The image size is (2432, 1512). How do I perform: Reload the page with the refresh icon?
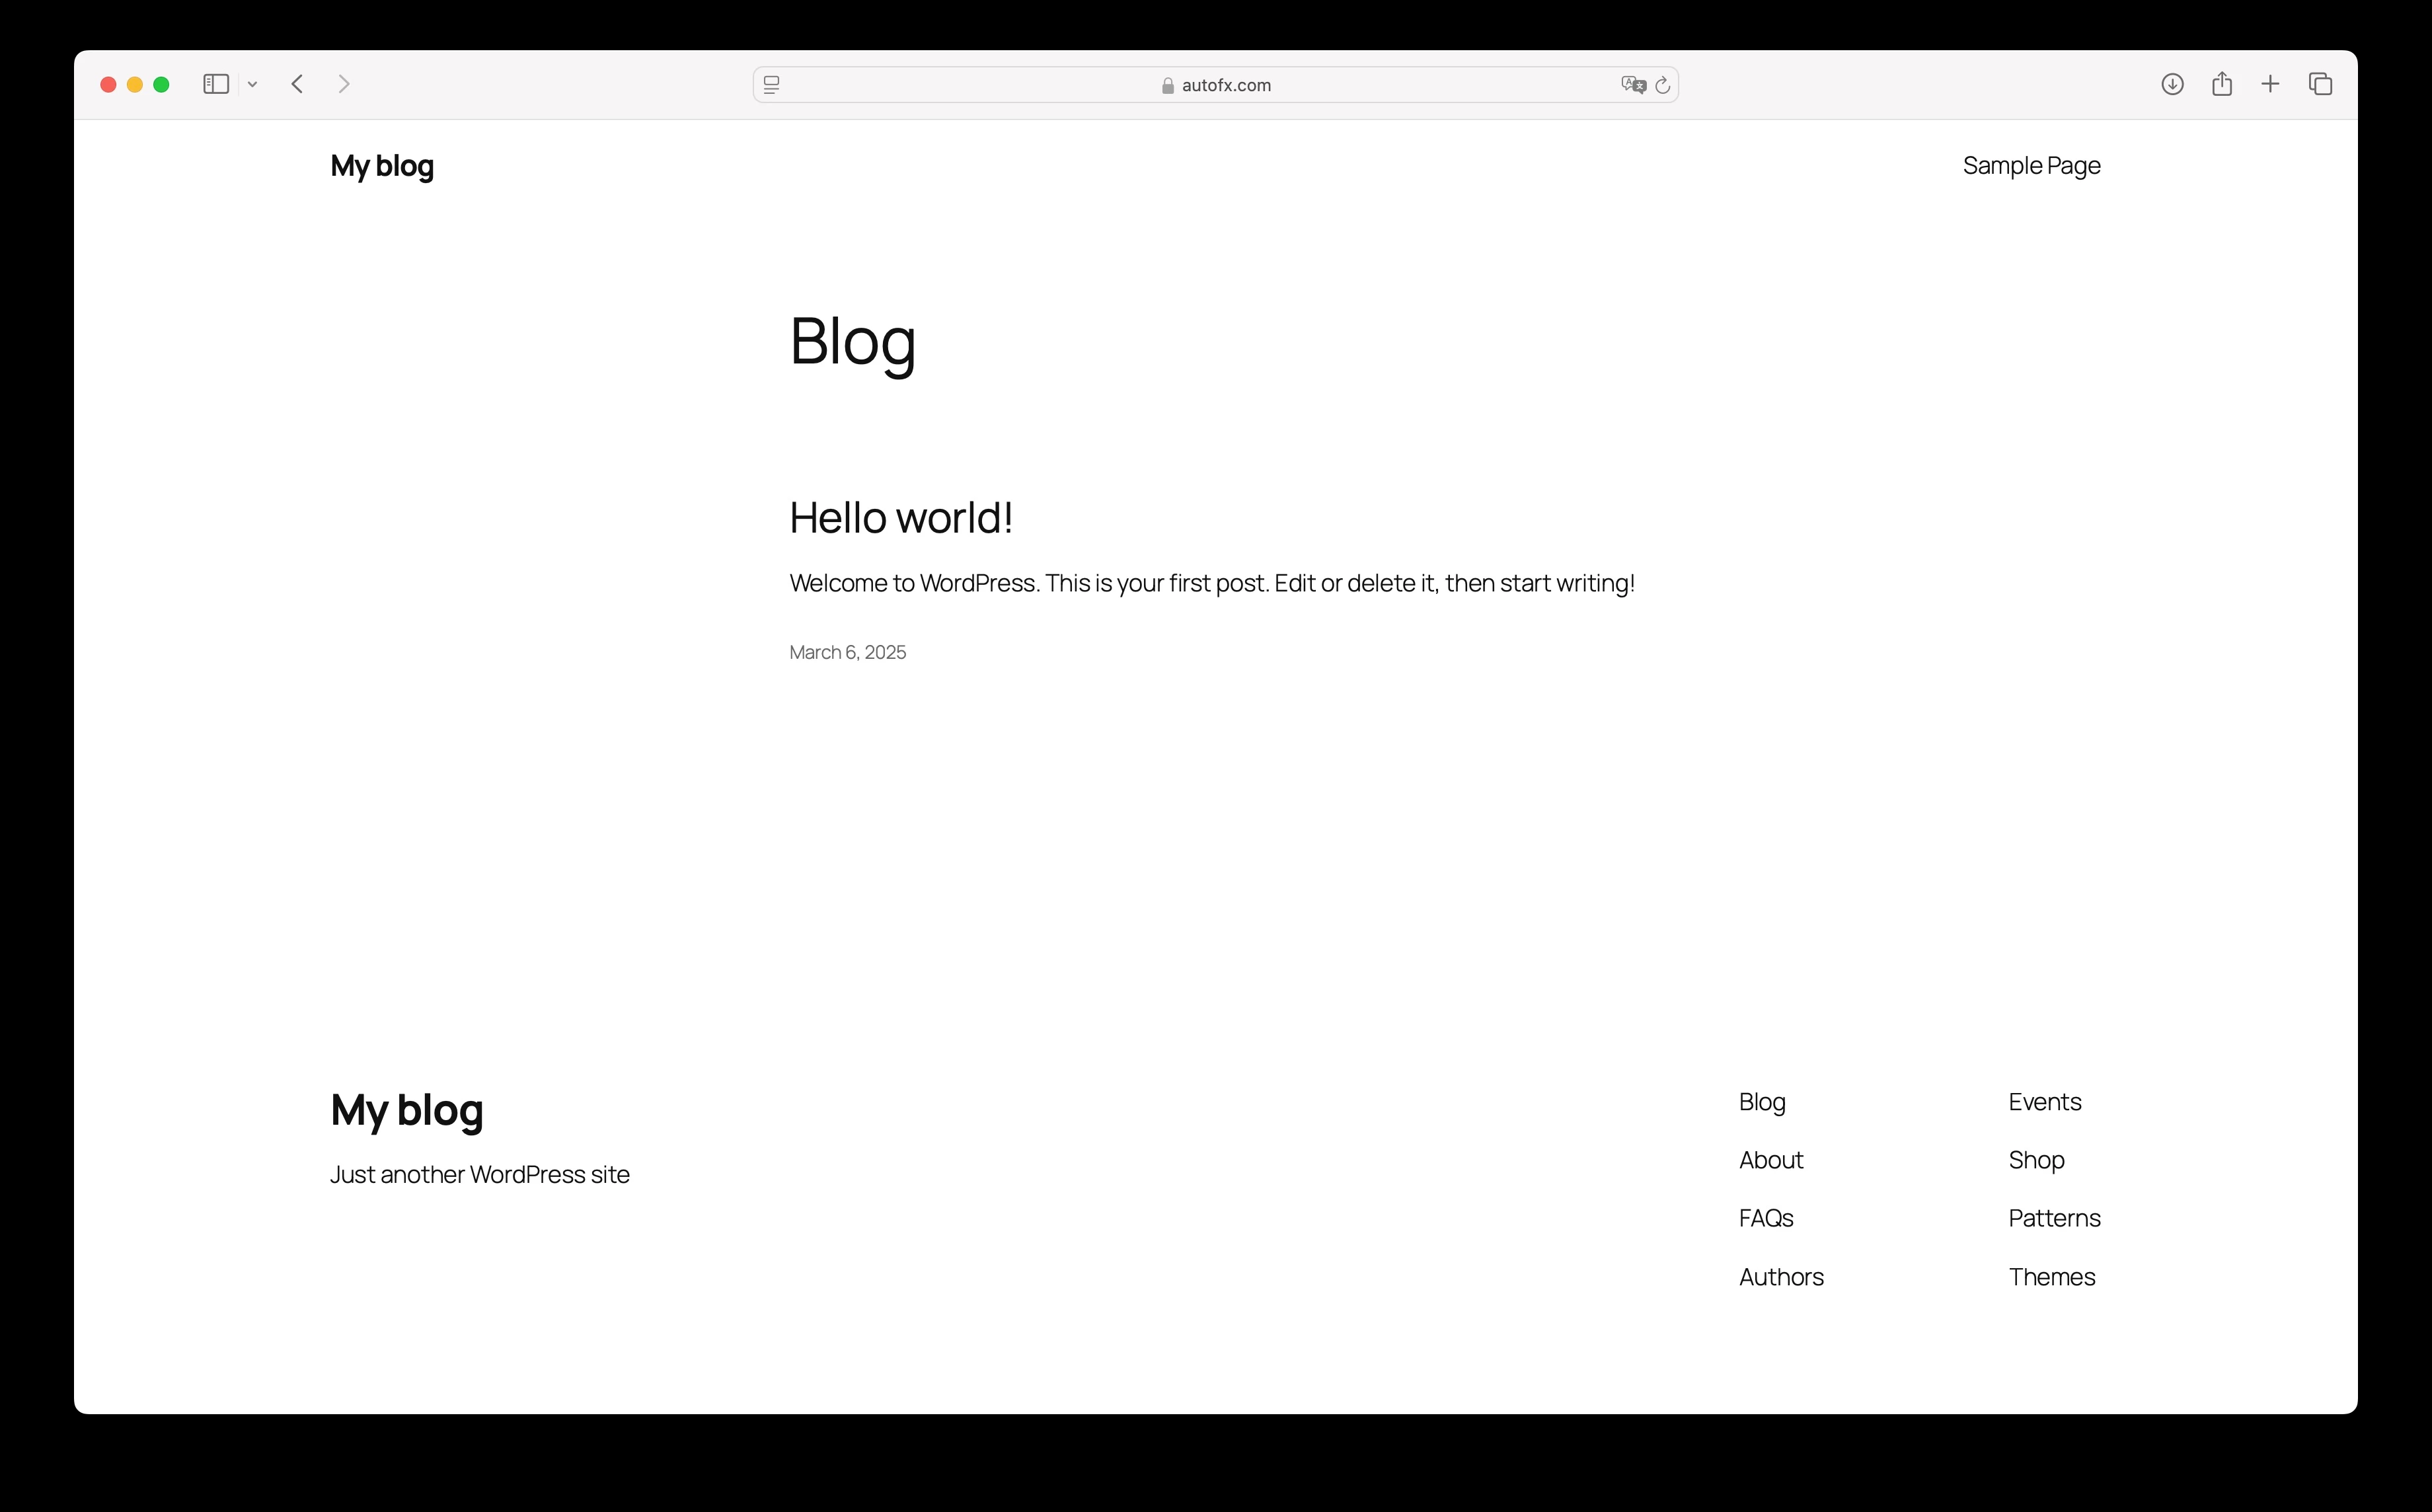tap(1663, 85)
